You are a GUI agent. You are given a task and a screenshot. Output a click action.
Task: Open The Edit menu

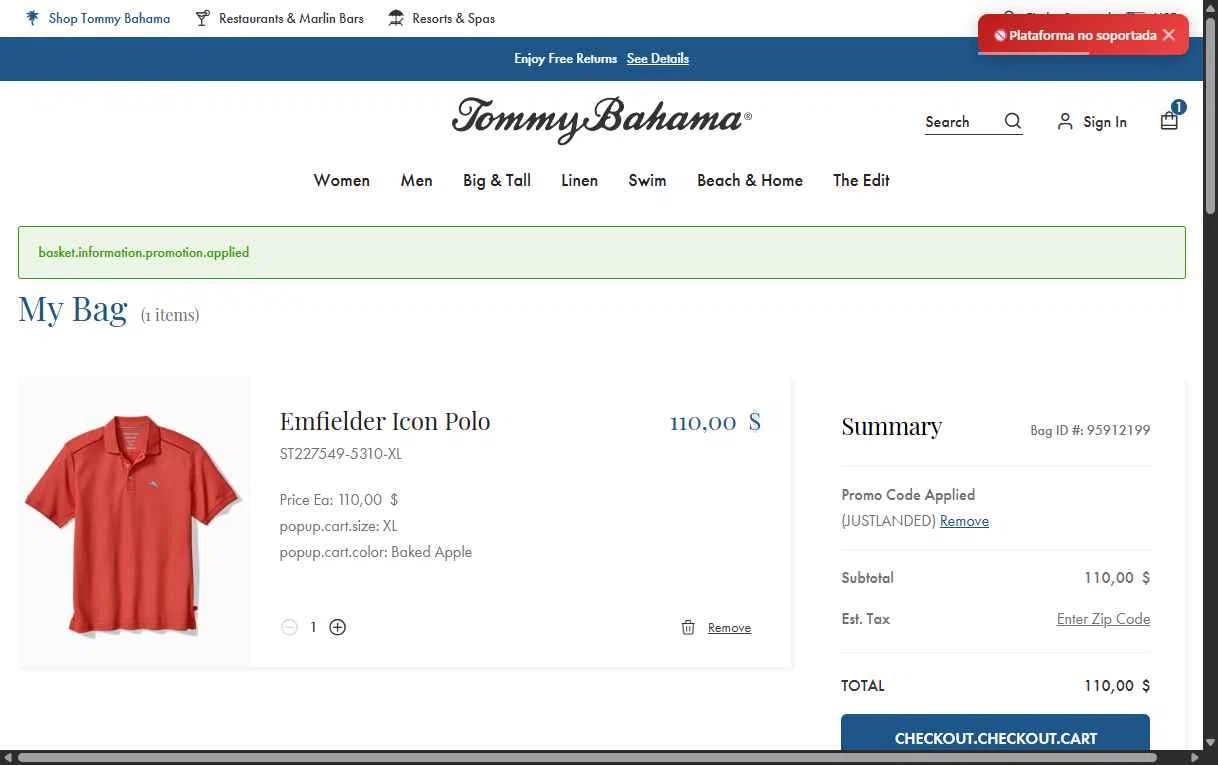pos(861,180)
